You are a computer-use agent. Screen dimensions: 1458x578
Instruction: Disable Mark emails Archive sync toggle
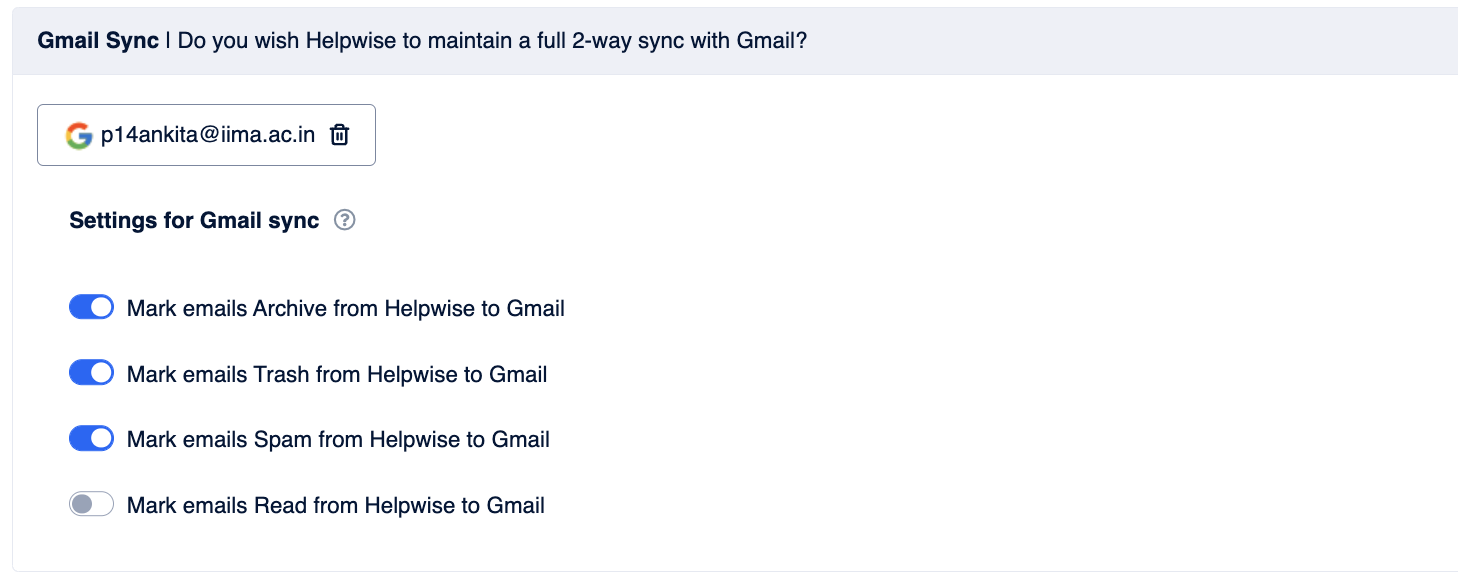91,307
